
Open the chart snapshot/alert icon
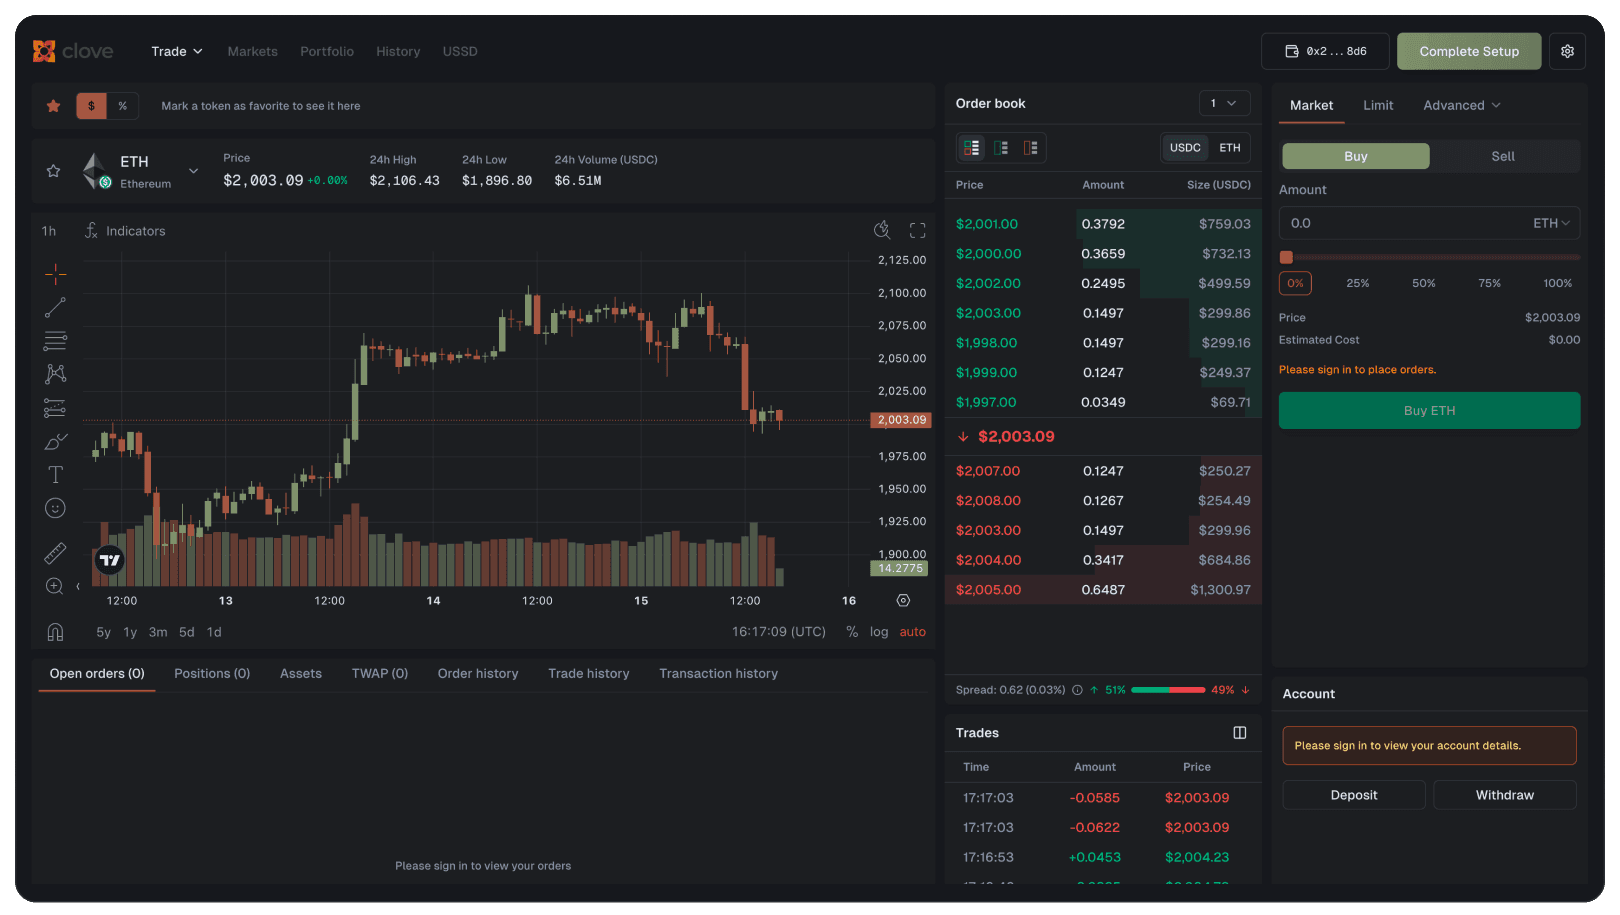point(882,231)
